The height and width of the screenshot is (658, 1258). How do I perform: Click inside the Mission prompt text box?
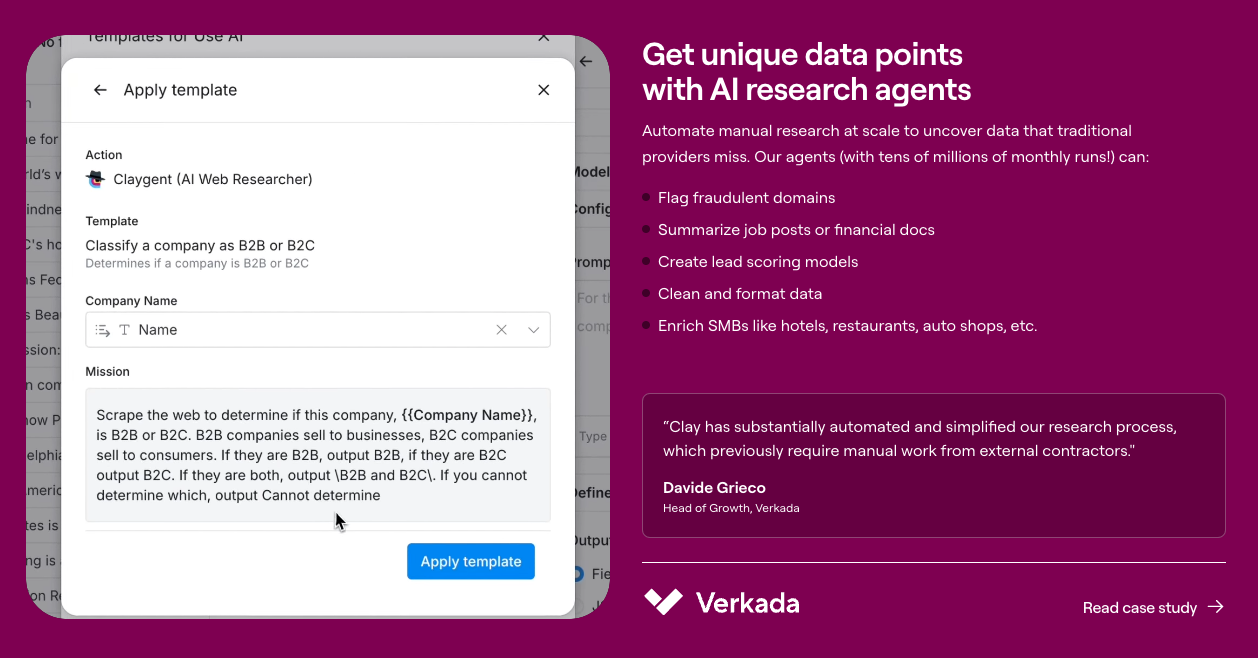317,455
